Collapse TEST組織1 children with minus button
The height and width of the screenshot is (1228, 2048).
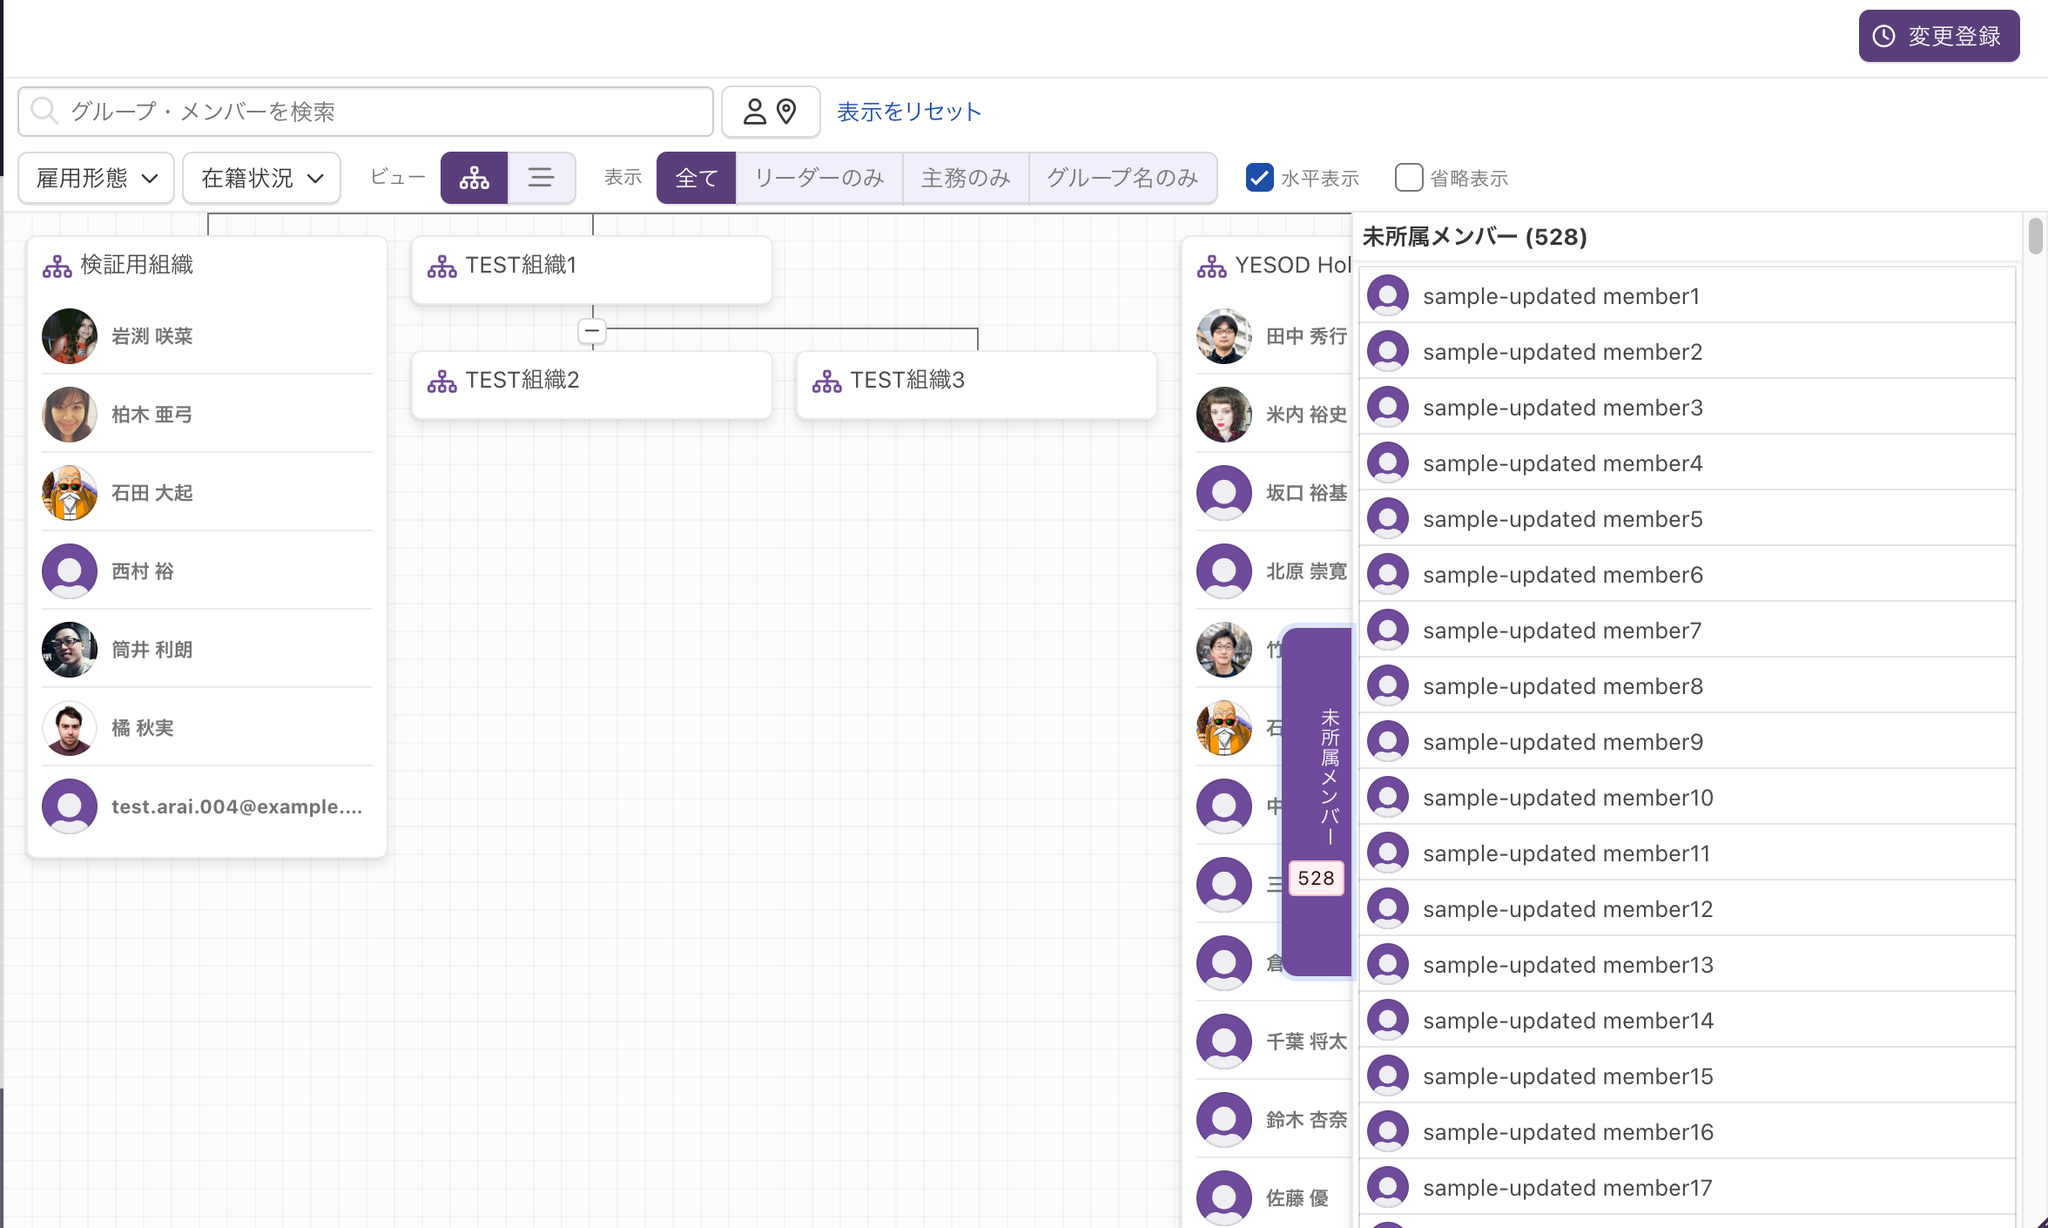point(592,330)
